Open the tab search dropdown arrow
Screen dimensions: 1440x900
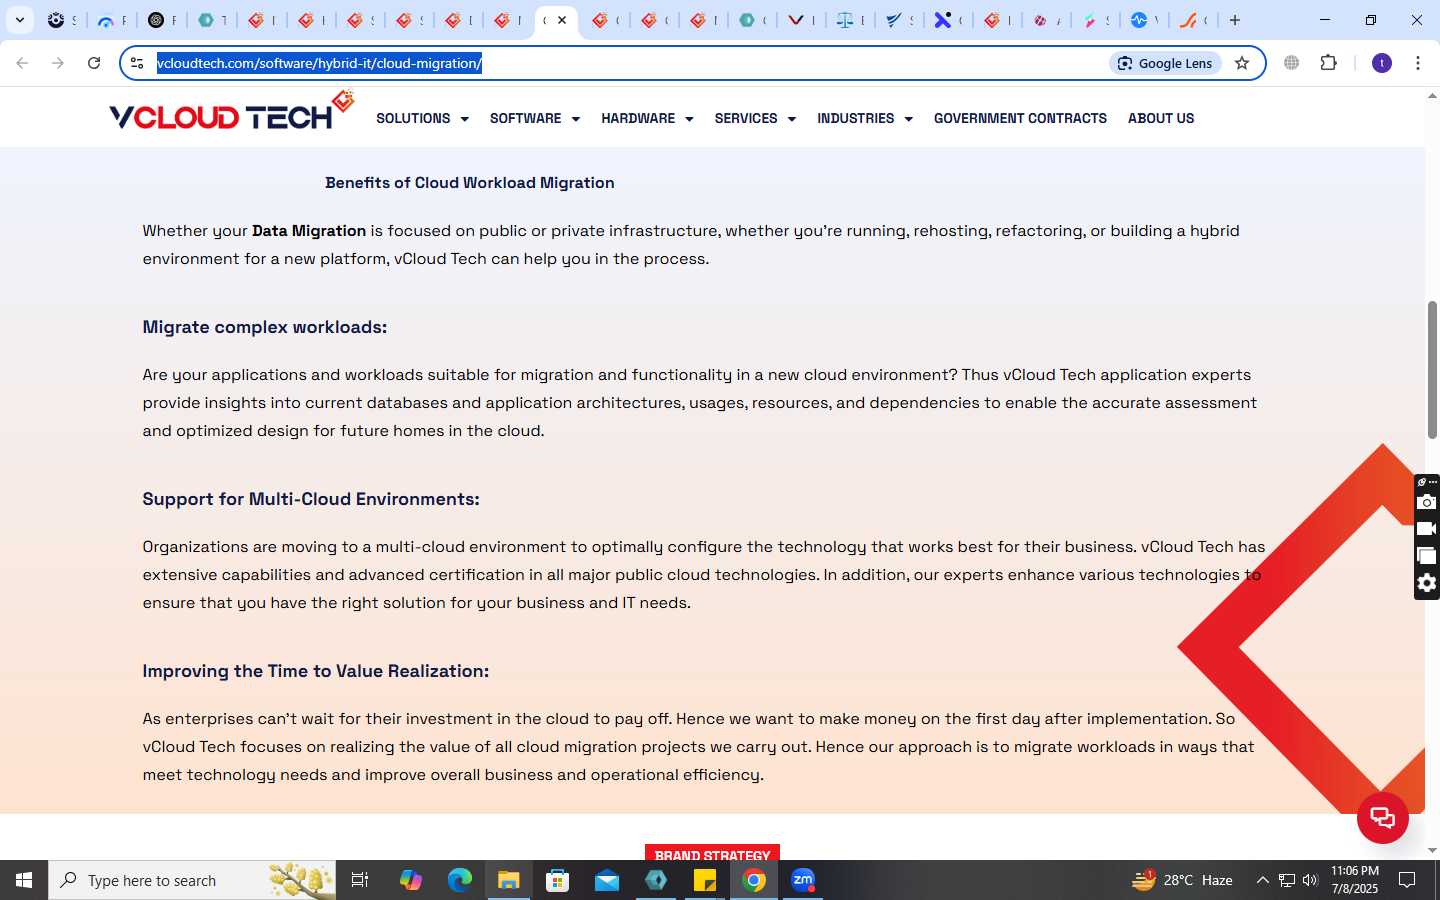click(x=20, y=20)
